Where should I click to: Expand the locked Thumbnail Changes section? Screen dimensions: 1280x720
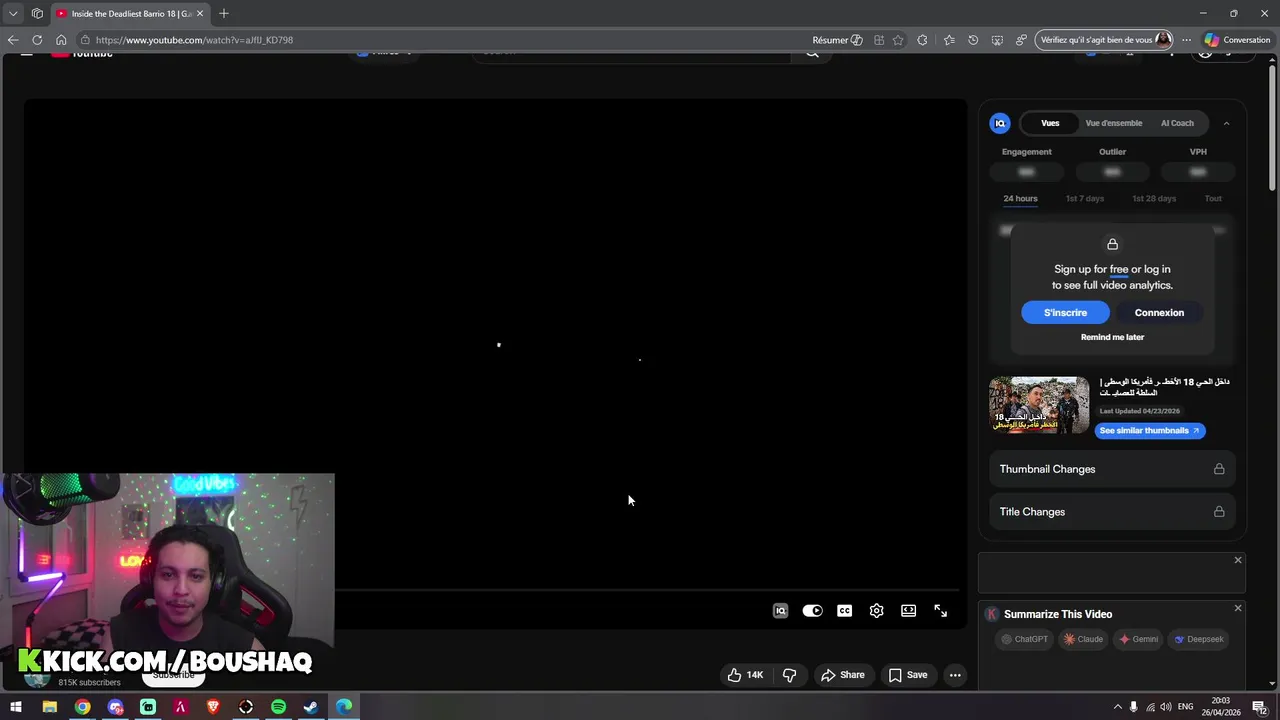click(x=1112, y=469)
